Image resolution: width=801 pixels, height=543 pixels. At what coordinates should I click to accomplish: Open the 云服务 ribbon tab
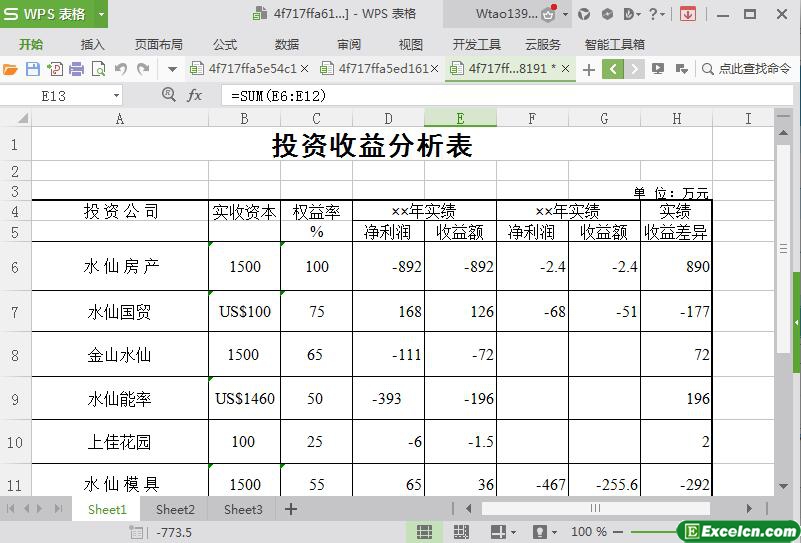[543, 44]
